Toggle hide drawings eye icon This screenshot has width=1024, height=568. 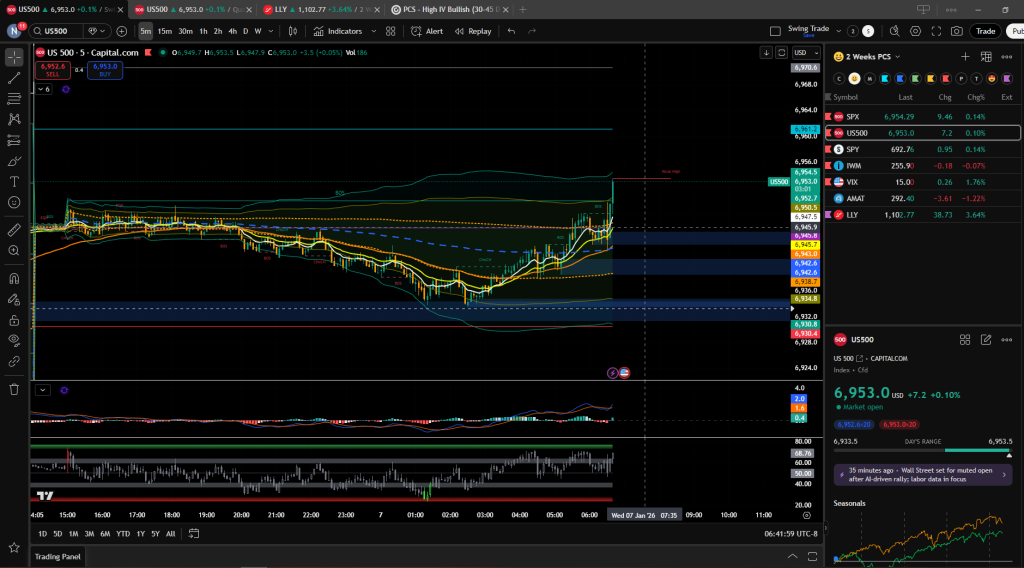point(14,340)
